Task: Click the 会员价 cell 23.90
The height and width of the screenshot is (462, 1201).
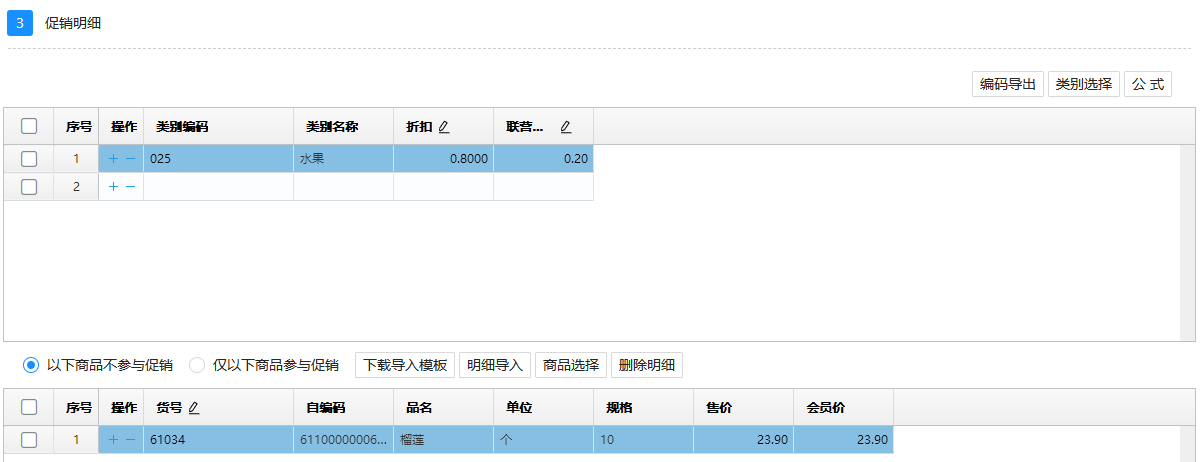Action: coord(844,439)
